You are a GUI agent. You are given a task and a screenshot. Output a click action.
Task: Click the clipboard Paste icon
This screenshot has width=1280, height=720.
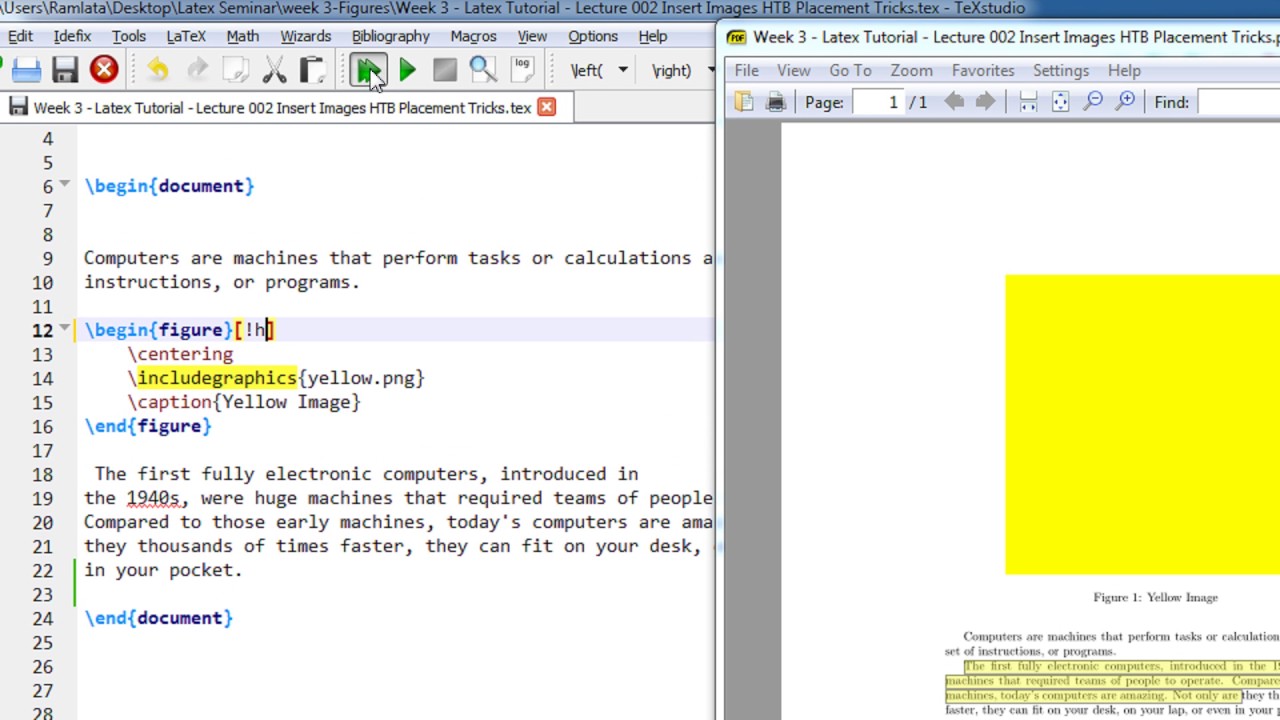point(312,70)
